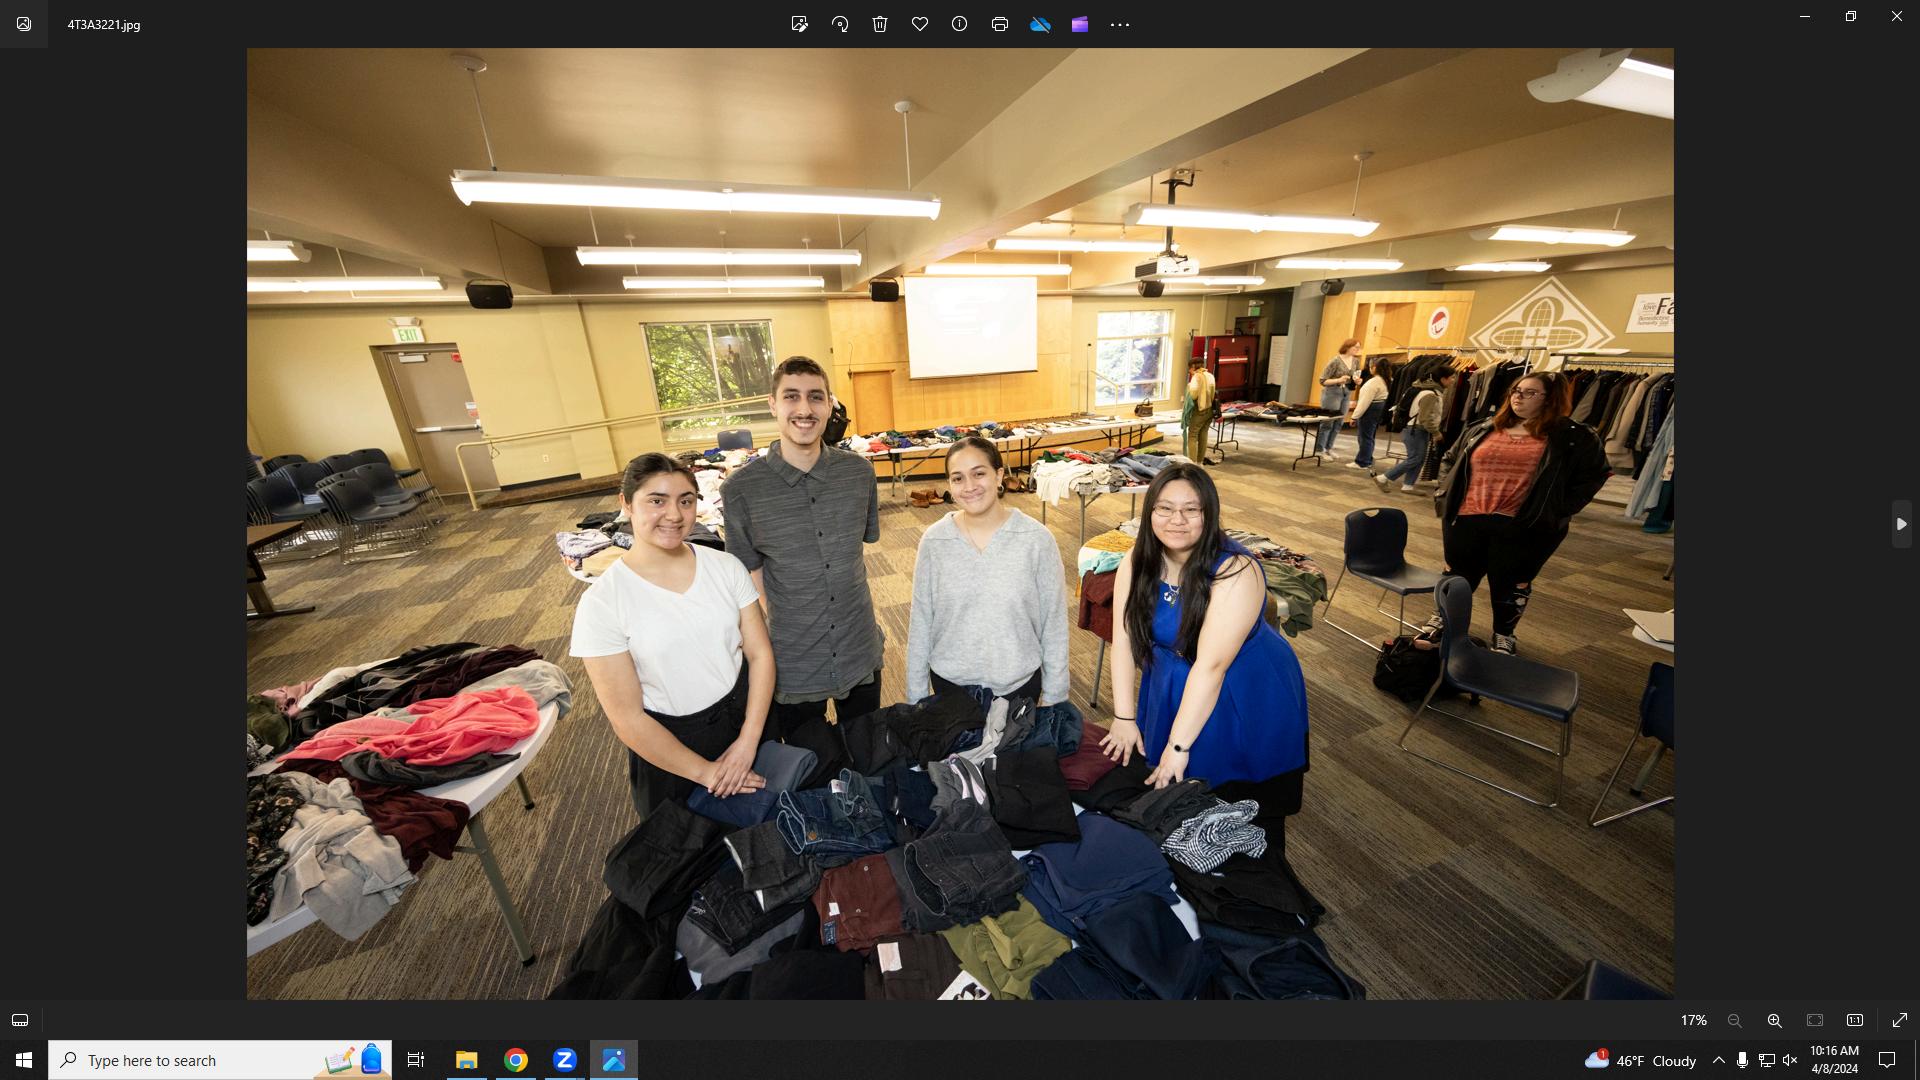Enter fullscreen view
The image size is (1920, 1080).
tap(1900, 1020)
